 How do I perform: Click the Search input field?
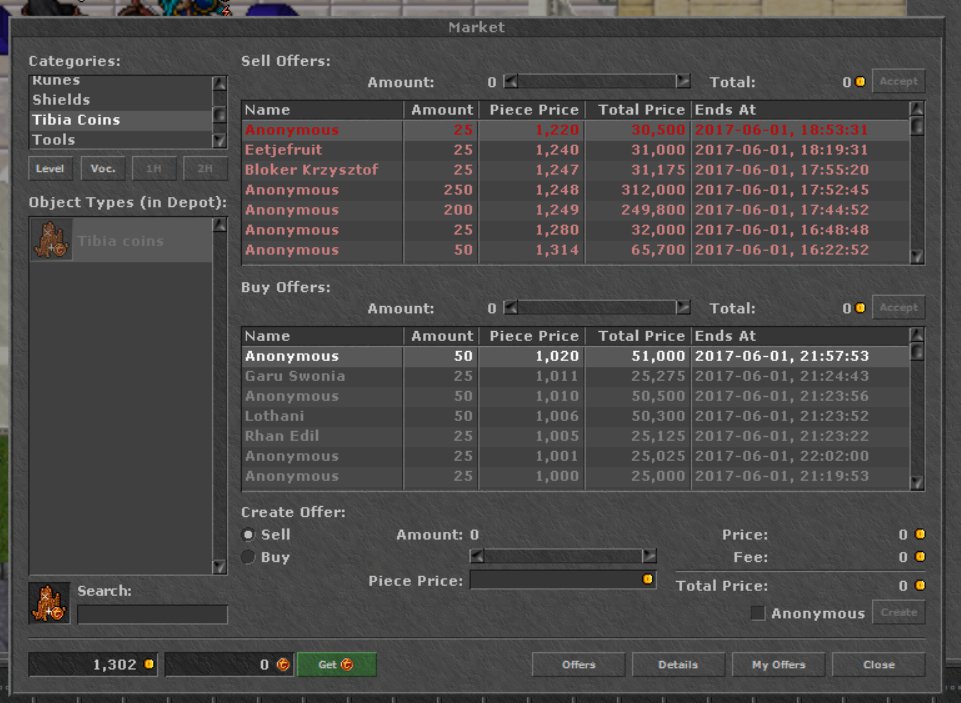[x=152, y=614]
